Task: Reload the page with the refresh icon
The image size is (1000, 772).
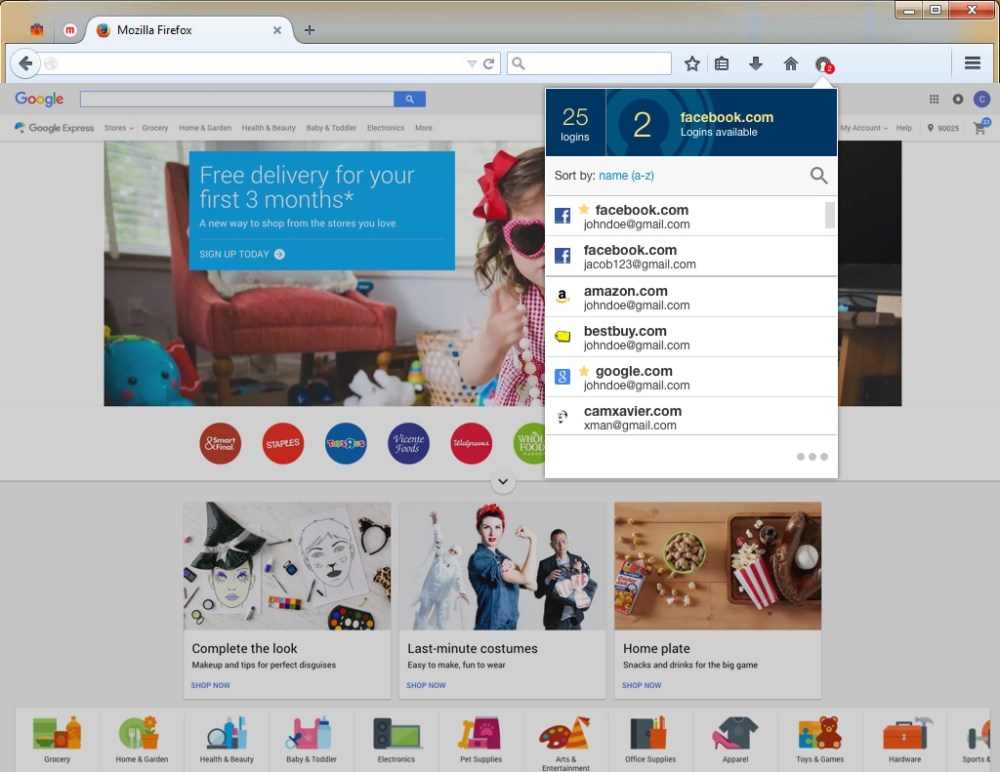Action: coord(489,64)
